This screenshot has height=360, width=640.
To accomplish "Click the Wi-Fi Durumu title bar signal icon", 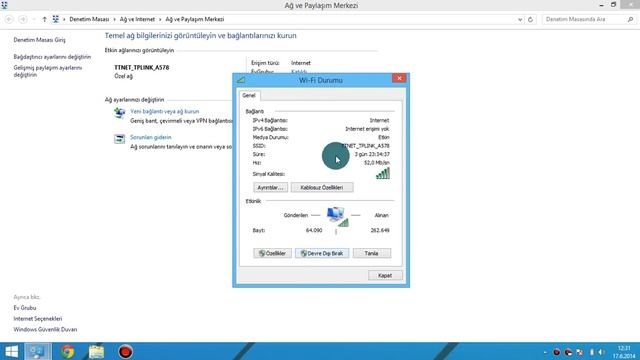I will tap(241, 80).
